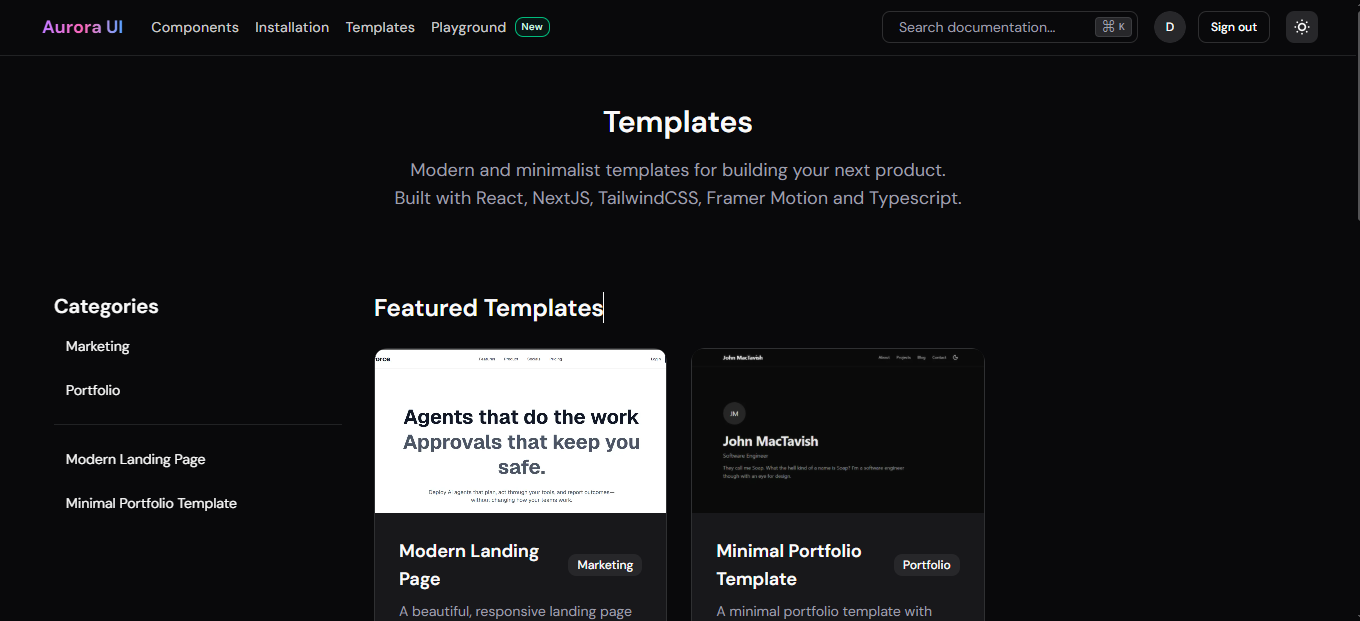Image resolution: width=1360 pixels, height=621 pixels.
Task: Open the Components nav item
Action: tap(195, 27)
